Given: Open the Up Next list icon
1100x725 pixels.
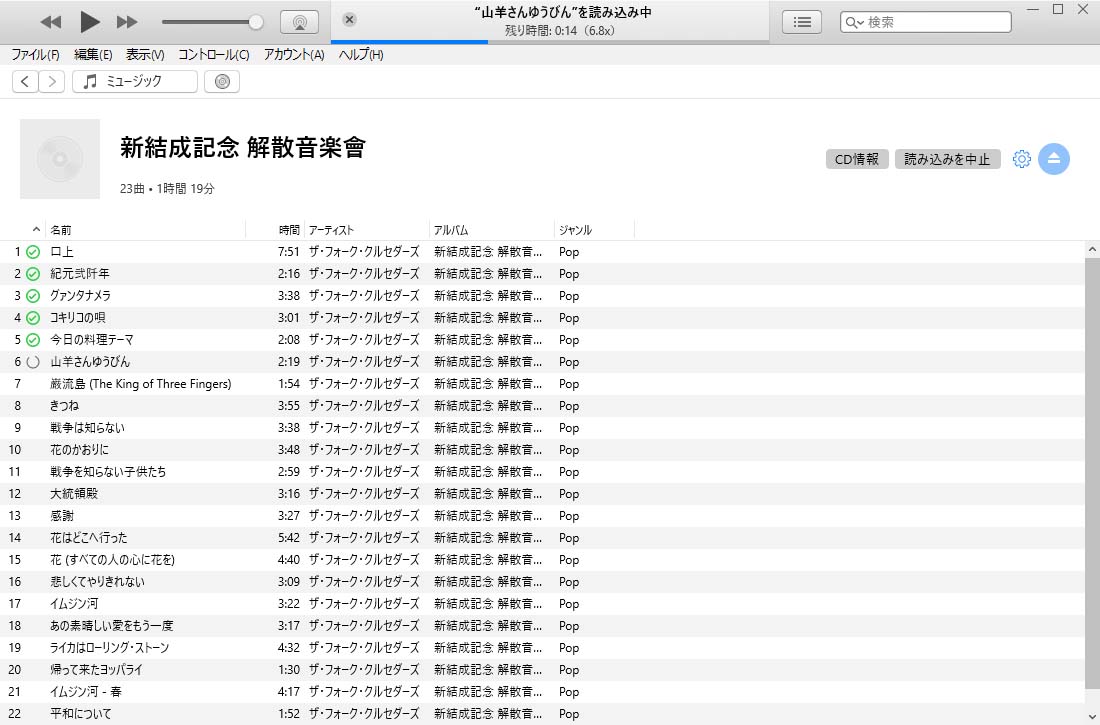Looking at the screenshot, I should [802, 21].
